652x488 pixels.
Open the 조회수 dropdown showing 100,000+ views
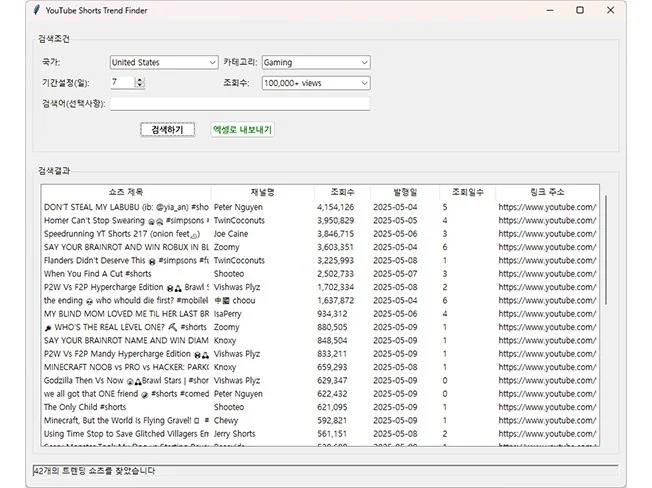pyautogui.click(x=315, y=83)
